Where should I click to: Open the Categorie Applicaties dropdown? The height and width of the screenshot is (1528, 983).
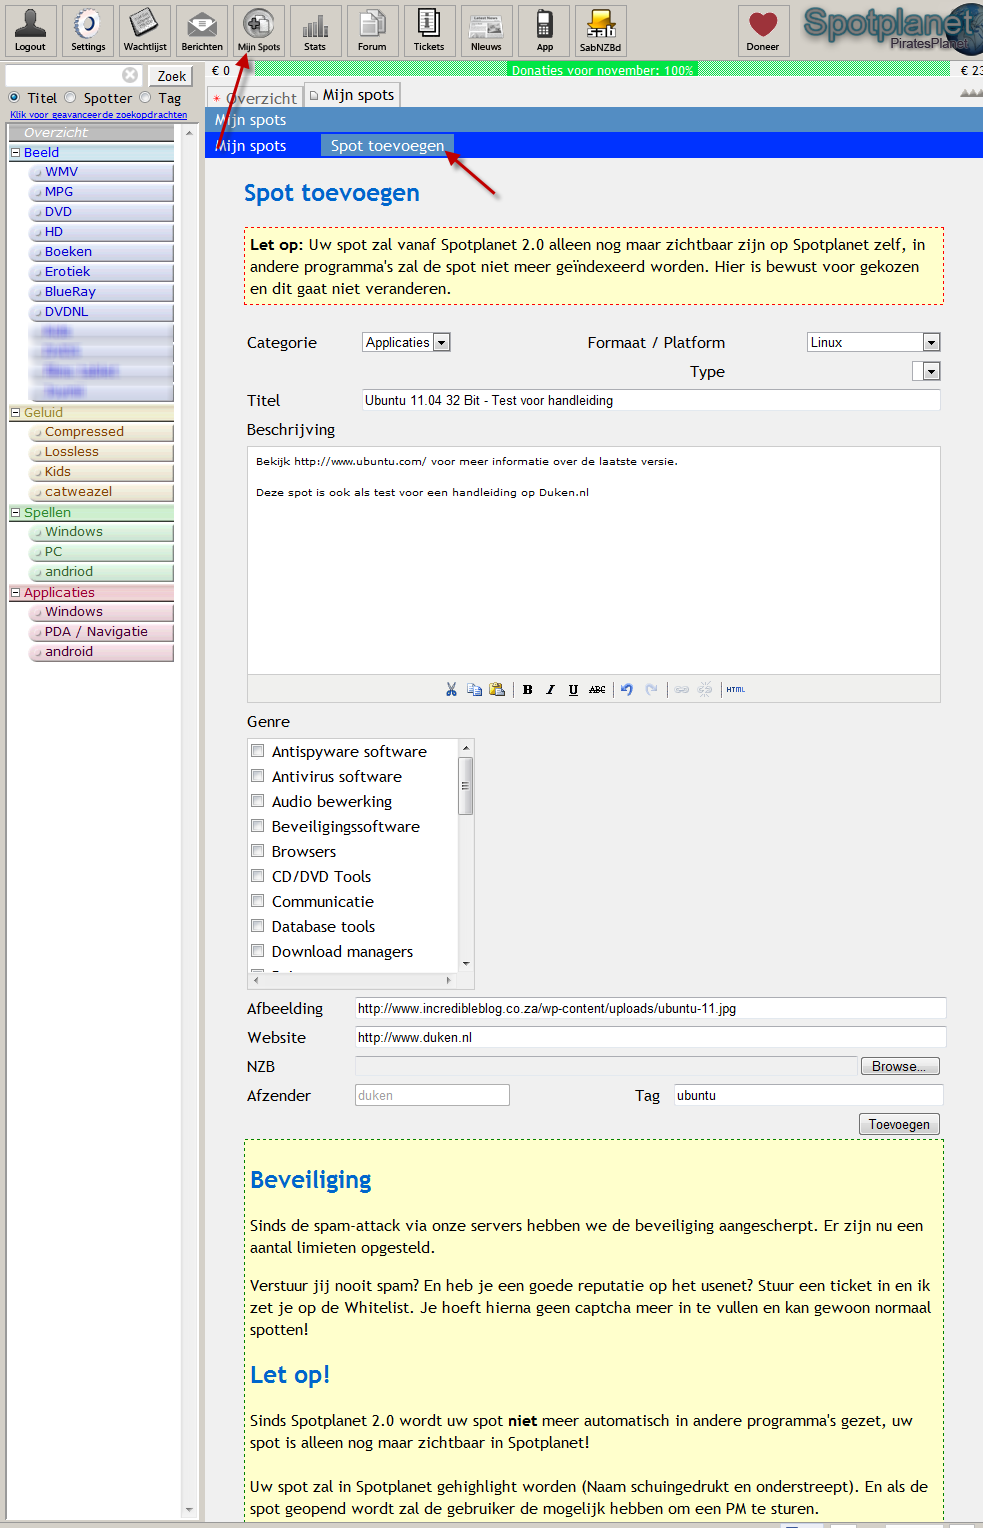coord(406,342)
